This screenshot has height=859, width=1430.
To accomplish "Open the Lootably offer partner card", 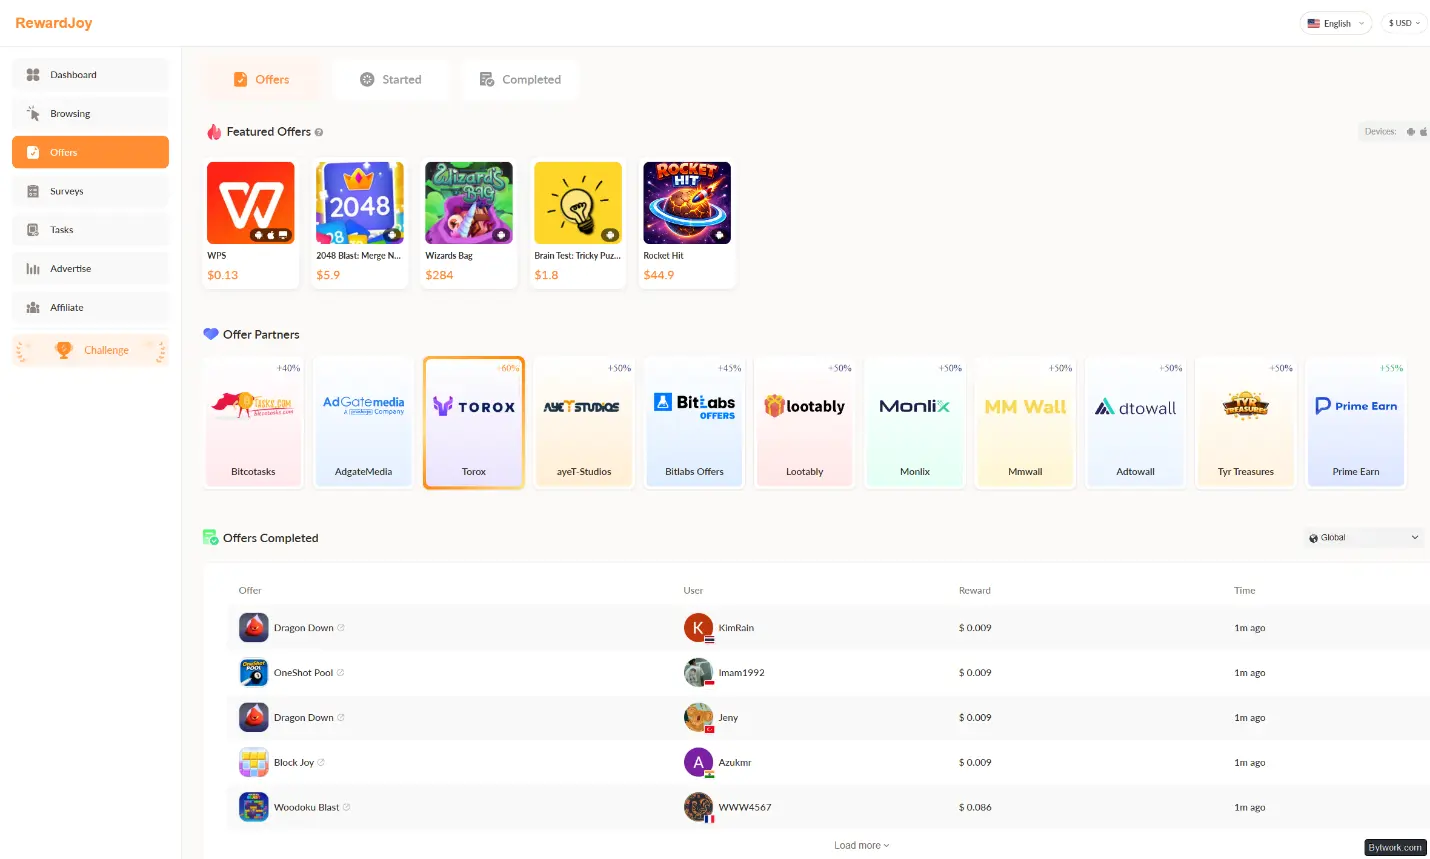I will tap(805, 423).
